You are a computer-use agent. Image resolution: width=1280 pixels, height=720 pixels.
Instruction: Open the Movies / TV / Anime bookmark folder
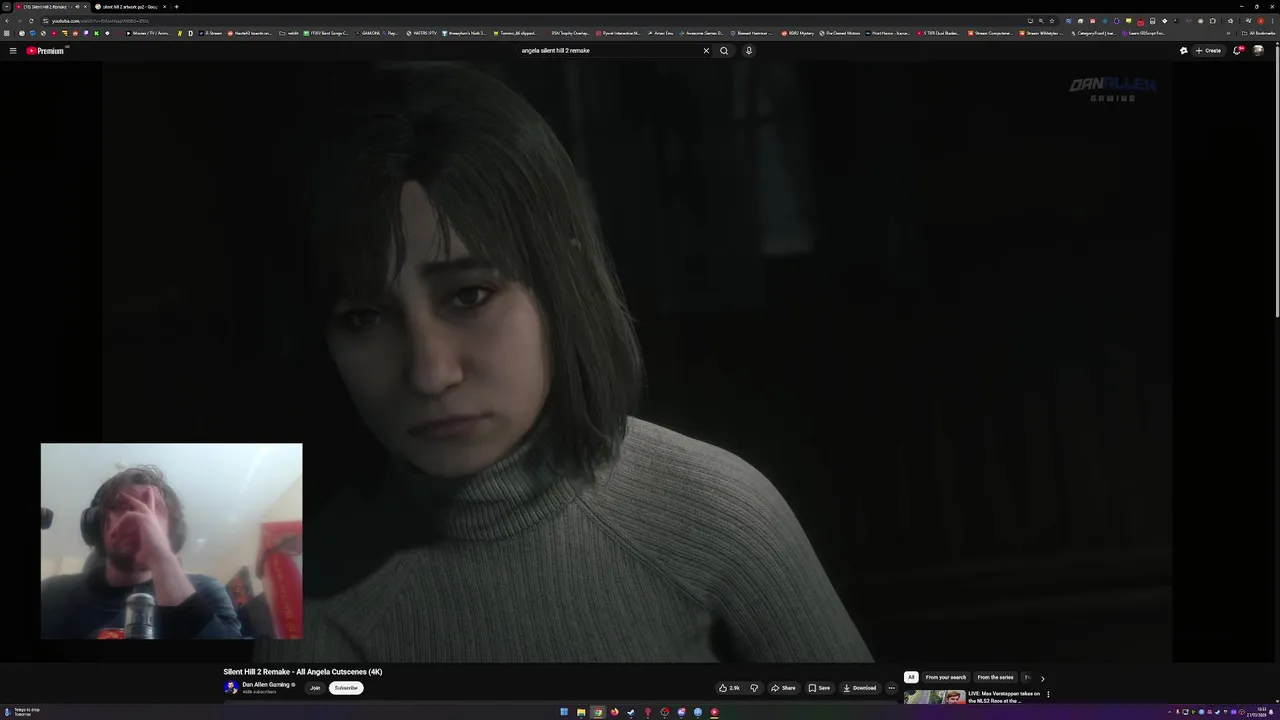click(x=149, y=33)
